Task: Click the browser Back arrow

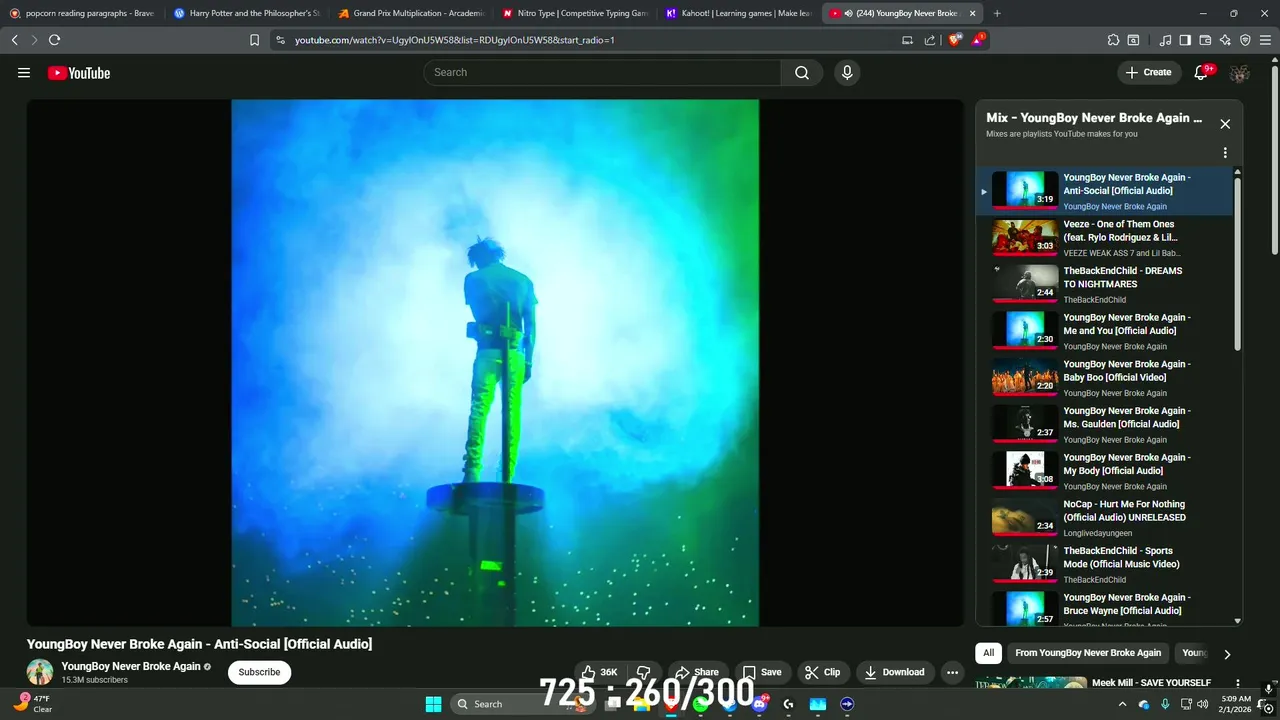Action: (x=14, y=40)
